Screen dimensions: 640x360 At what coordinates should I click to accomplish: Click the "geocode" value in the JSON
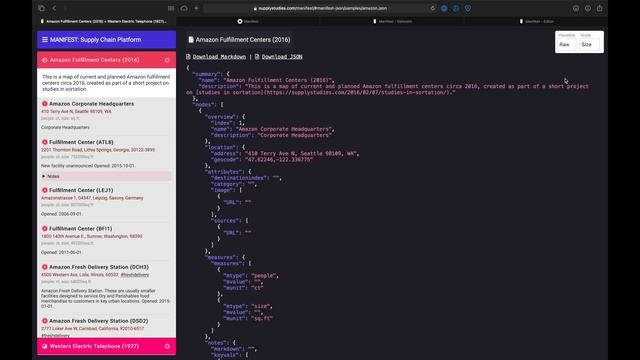pyautogui.click(x=279, y=160)
